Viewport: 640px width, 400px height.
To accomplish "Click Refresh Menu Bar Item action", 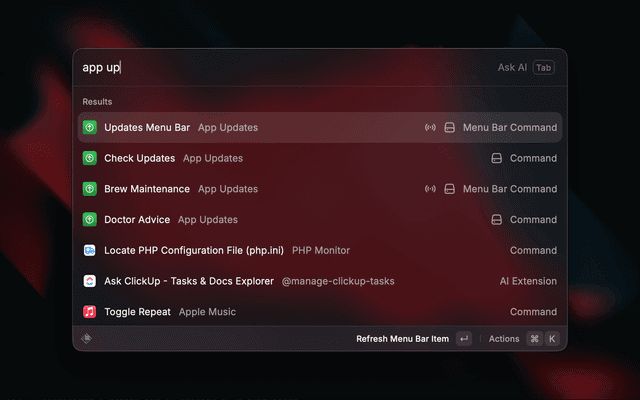I will [402, 339].
